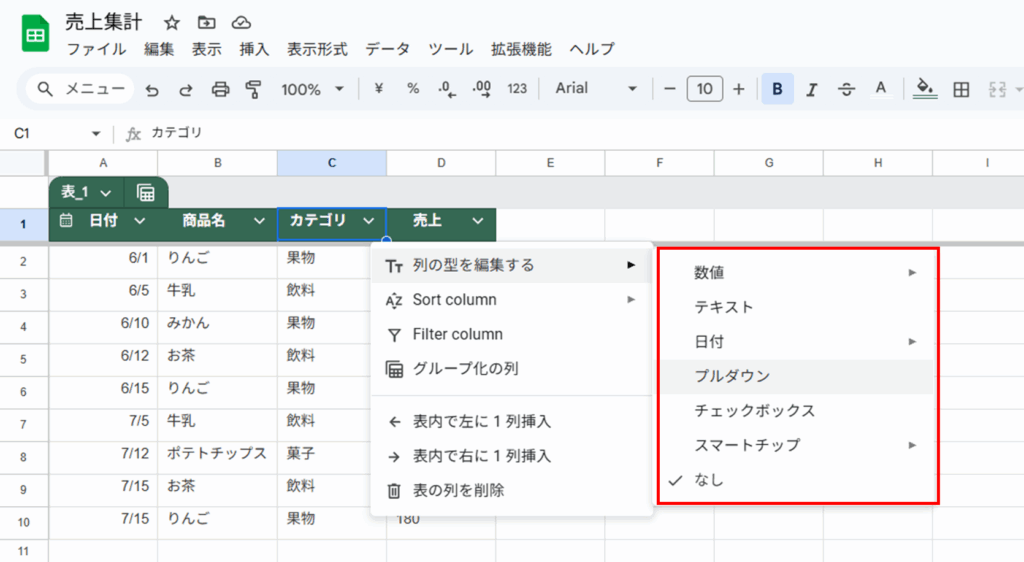Open the Google Sheets home icon
This screenshot has height=562, width=1024.
point(35,33)
